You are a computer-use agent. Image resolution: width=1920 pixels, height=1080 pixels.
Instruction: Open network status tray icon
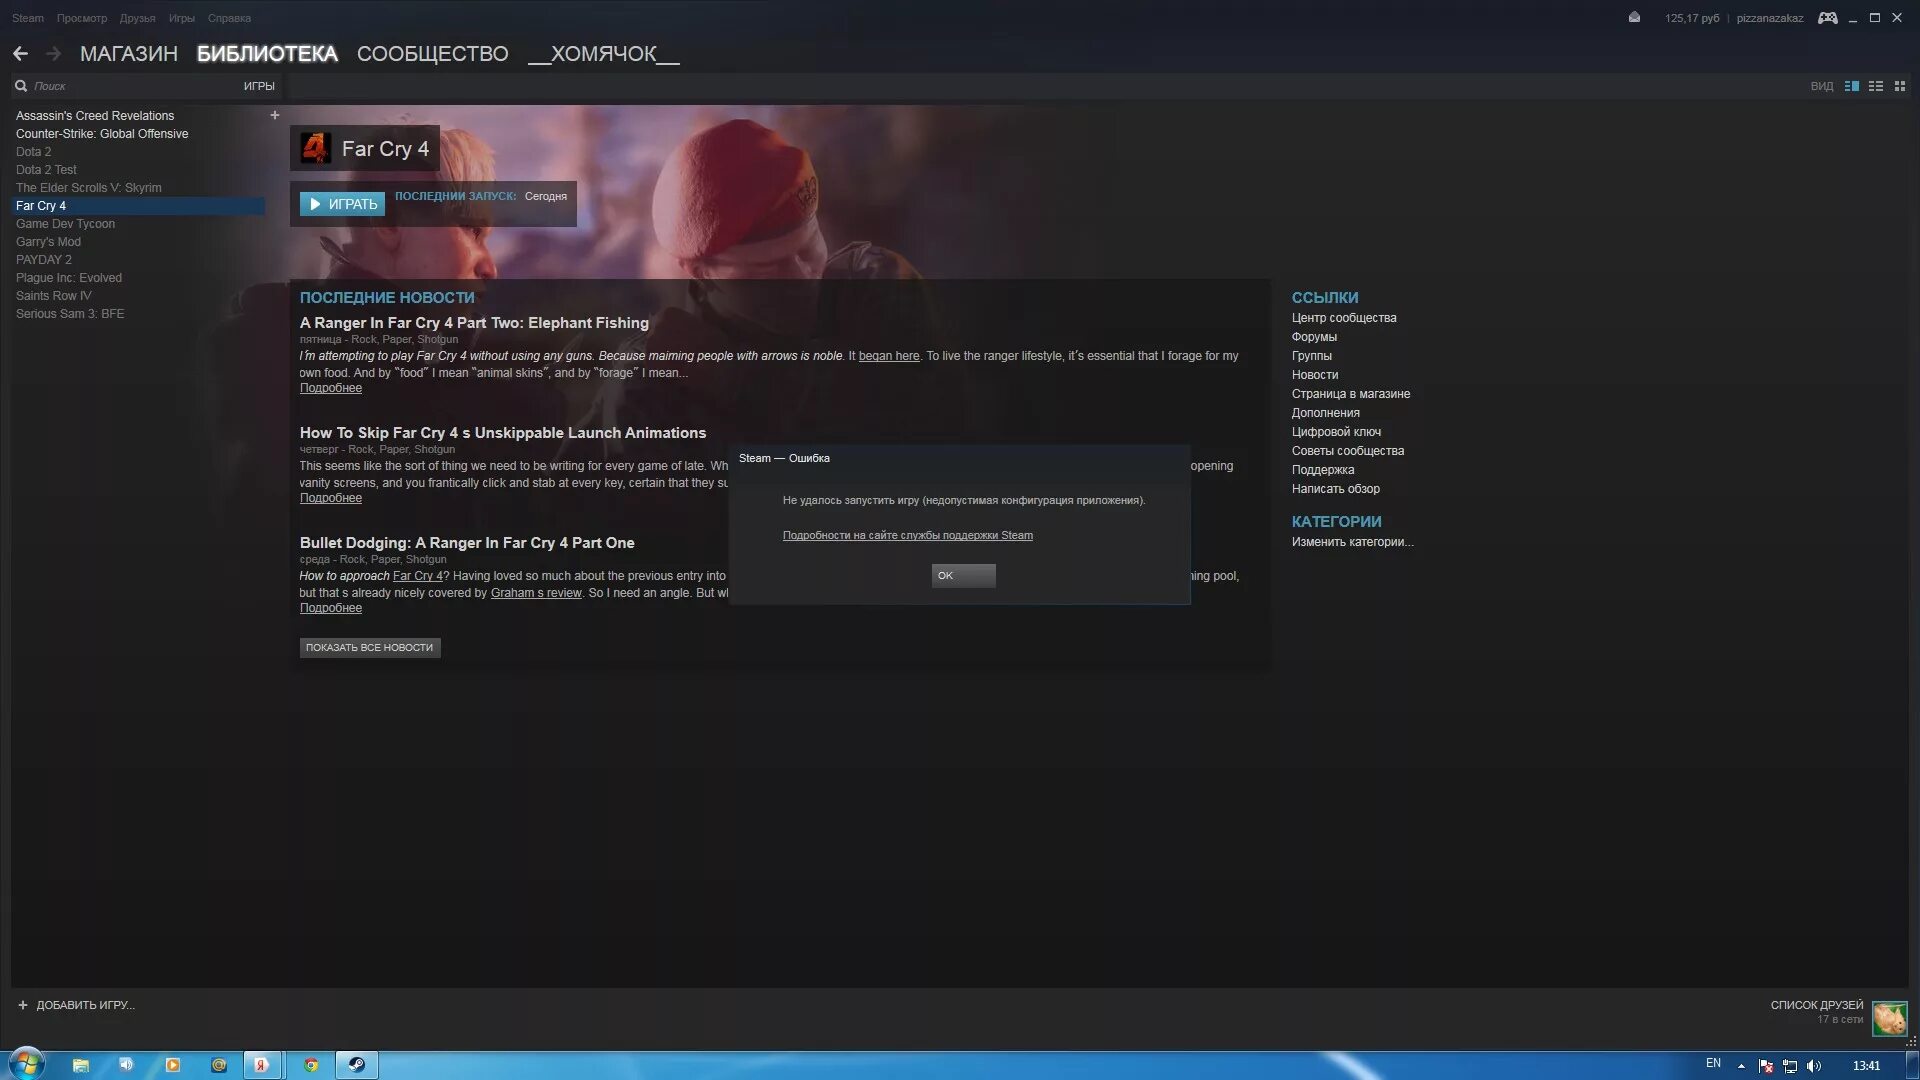click(x=1790, y=1066)
